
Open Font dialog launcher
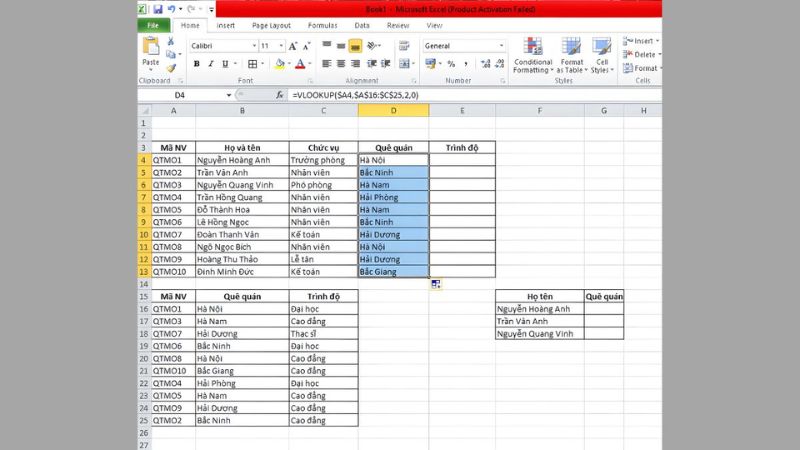point(310,81)
